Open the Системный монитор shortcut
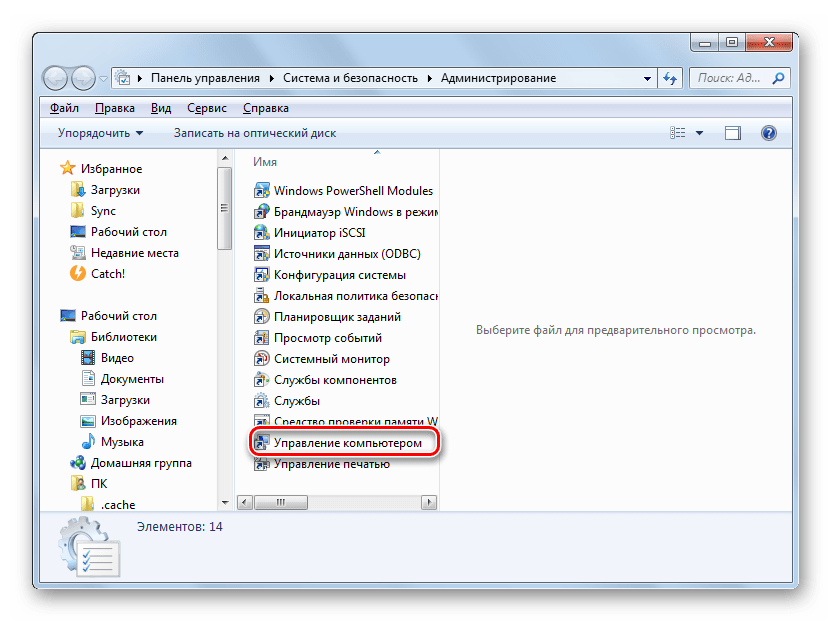The width and height of the screenshot is (832, 622). pos(331,359)
